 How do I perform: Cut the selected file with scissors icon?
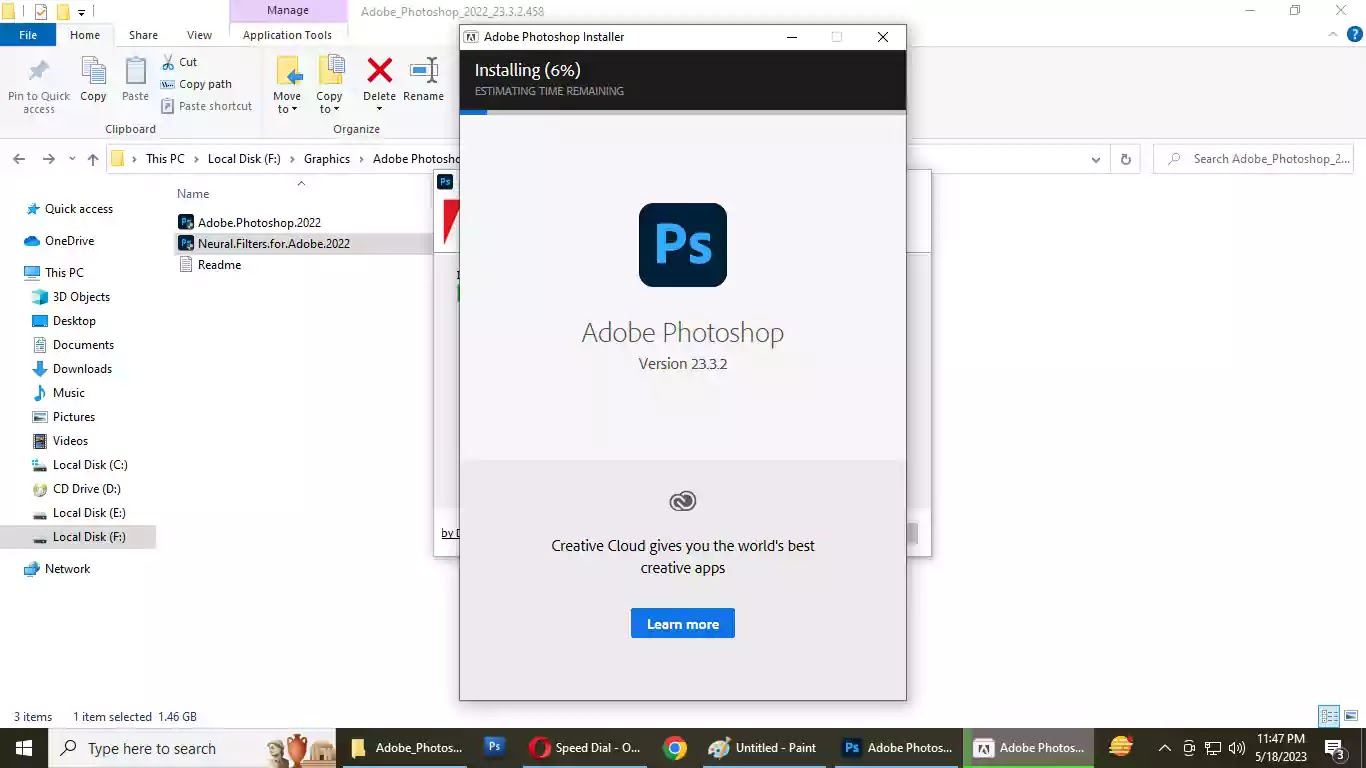168,62
